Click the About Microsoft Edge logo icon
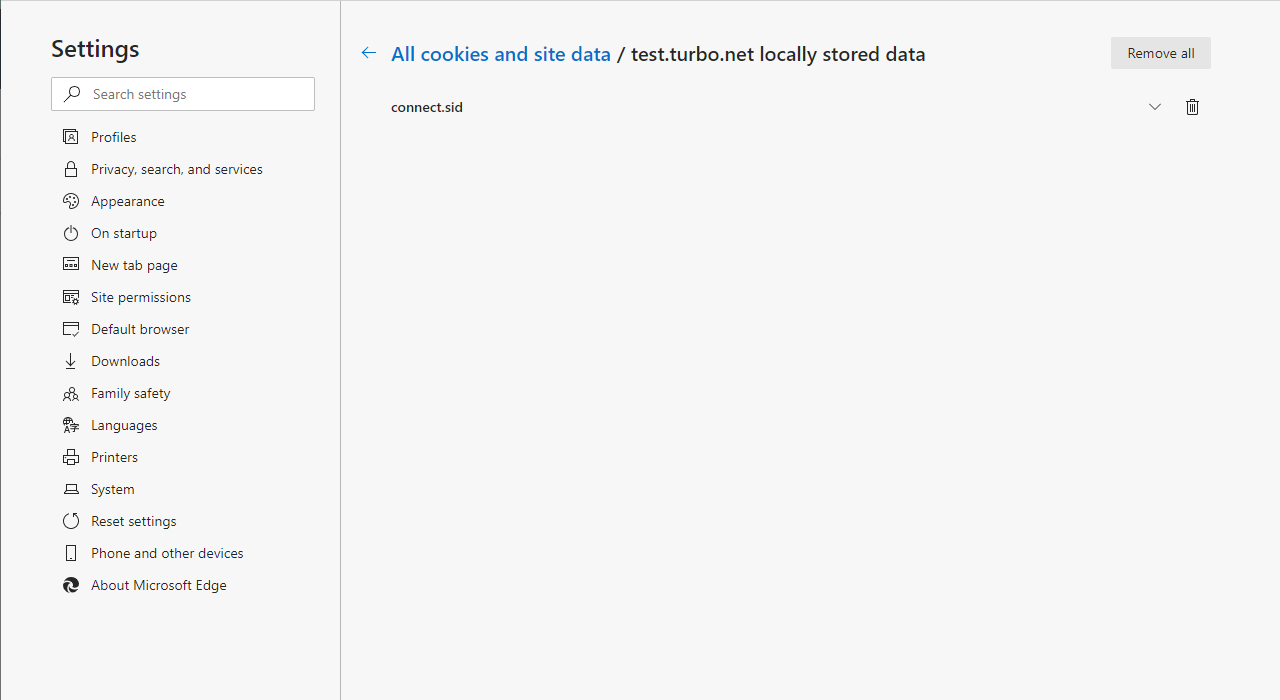 (70, 585)
